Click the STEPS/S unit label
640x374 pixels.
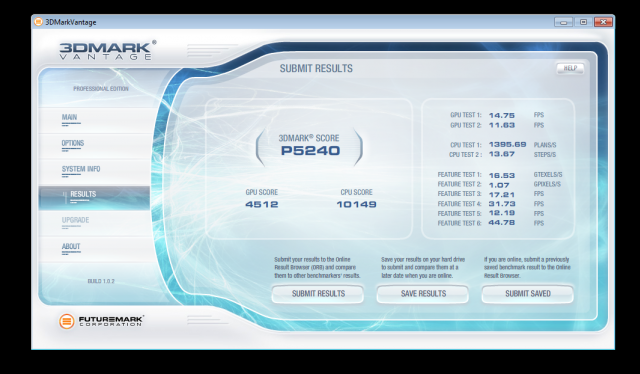[545, 155]
